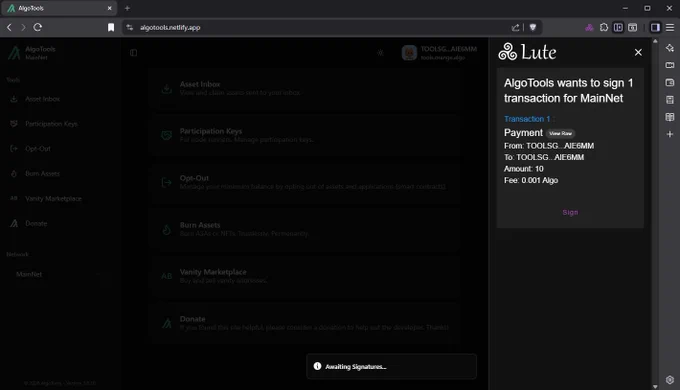Click the Awaiting Signatures notification
This screenshot has height=390, width=680.
coord(391,367)
